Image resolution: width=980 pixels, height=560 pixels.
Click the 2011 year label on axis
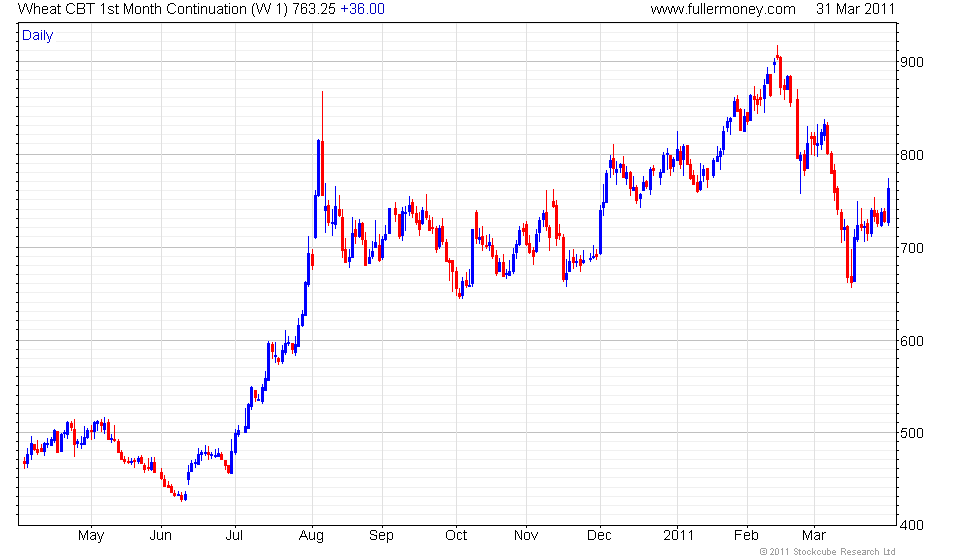click(x=678, y=536)
